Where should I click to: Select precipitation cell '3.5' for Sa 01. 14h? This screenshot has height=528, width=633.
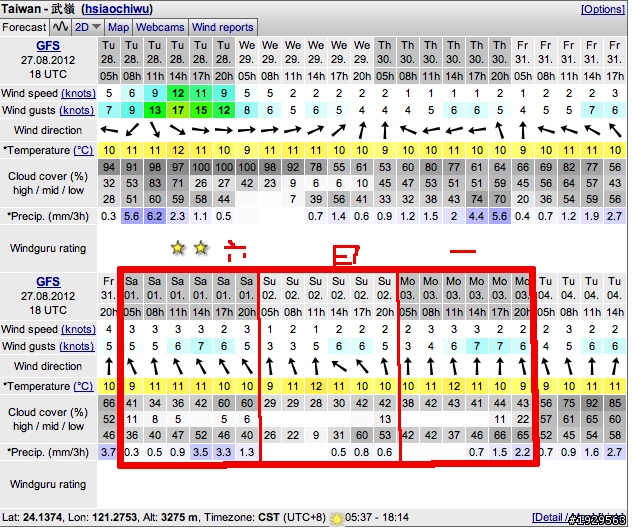tap(201, 452)
